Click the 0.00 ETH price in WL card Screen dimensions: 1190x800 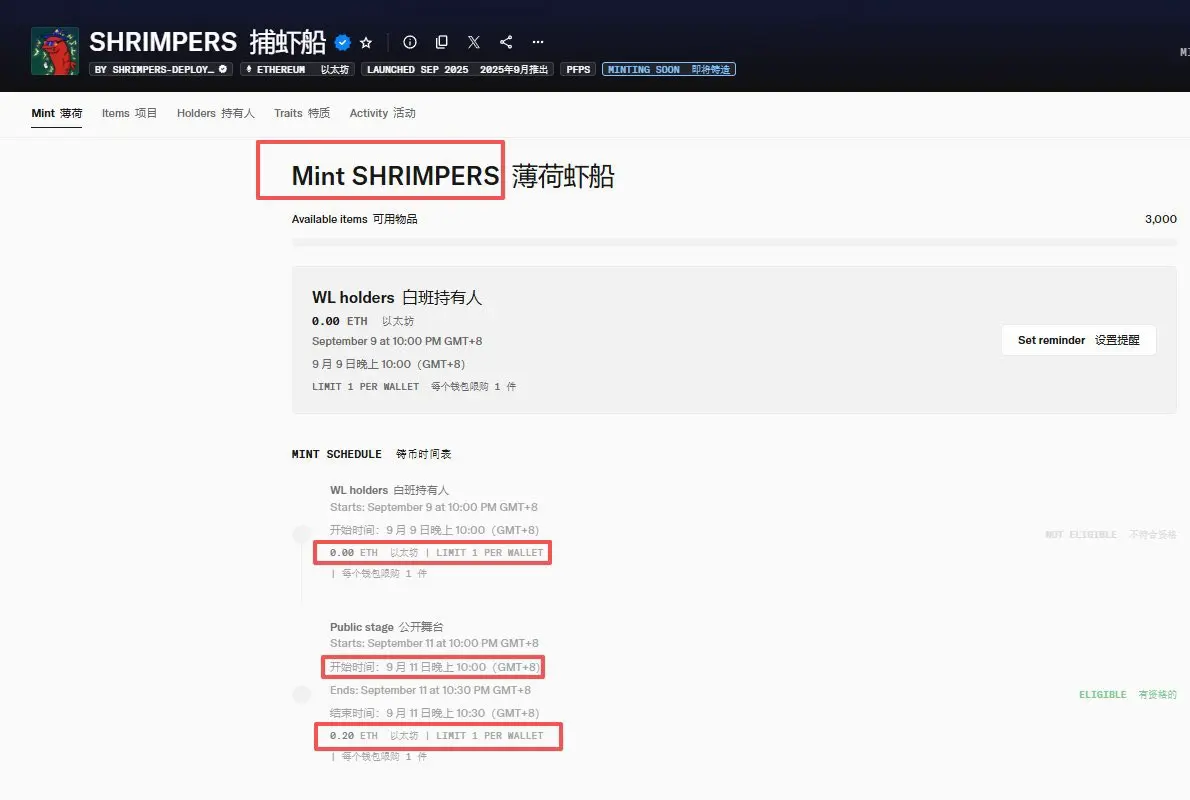[339, 321]
